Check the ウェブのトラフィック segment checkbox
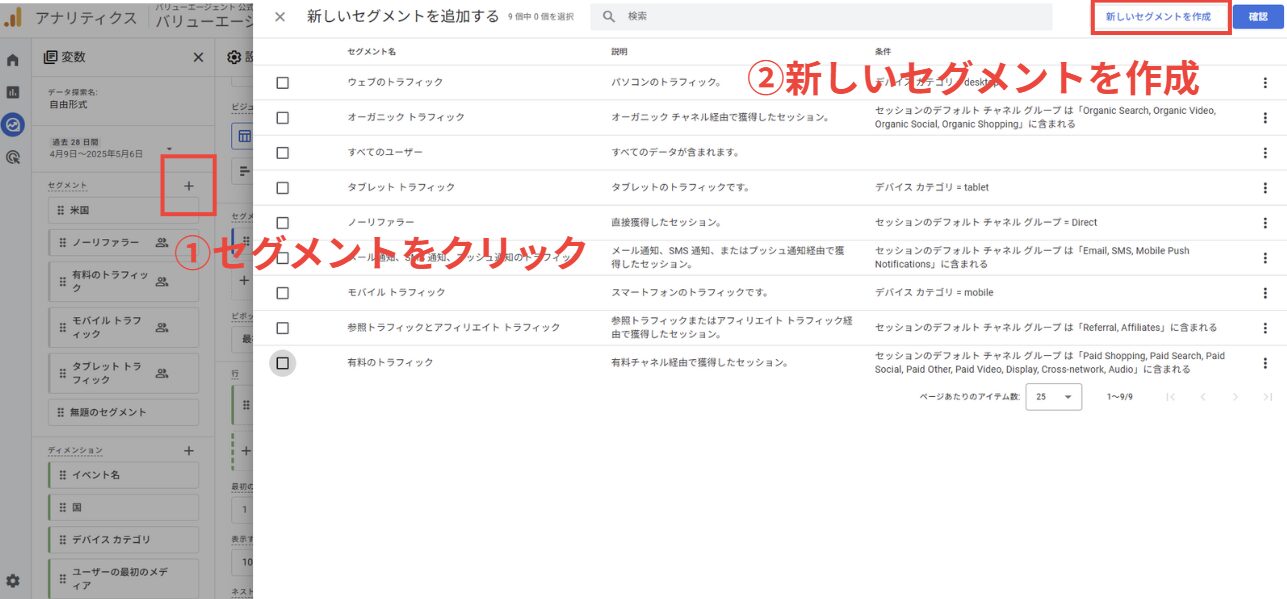This screenshot has height=599, width=1287. coord(282,83)
